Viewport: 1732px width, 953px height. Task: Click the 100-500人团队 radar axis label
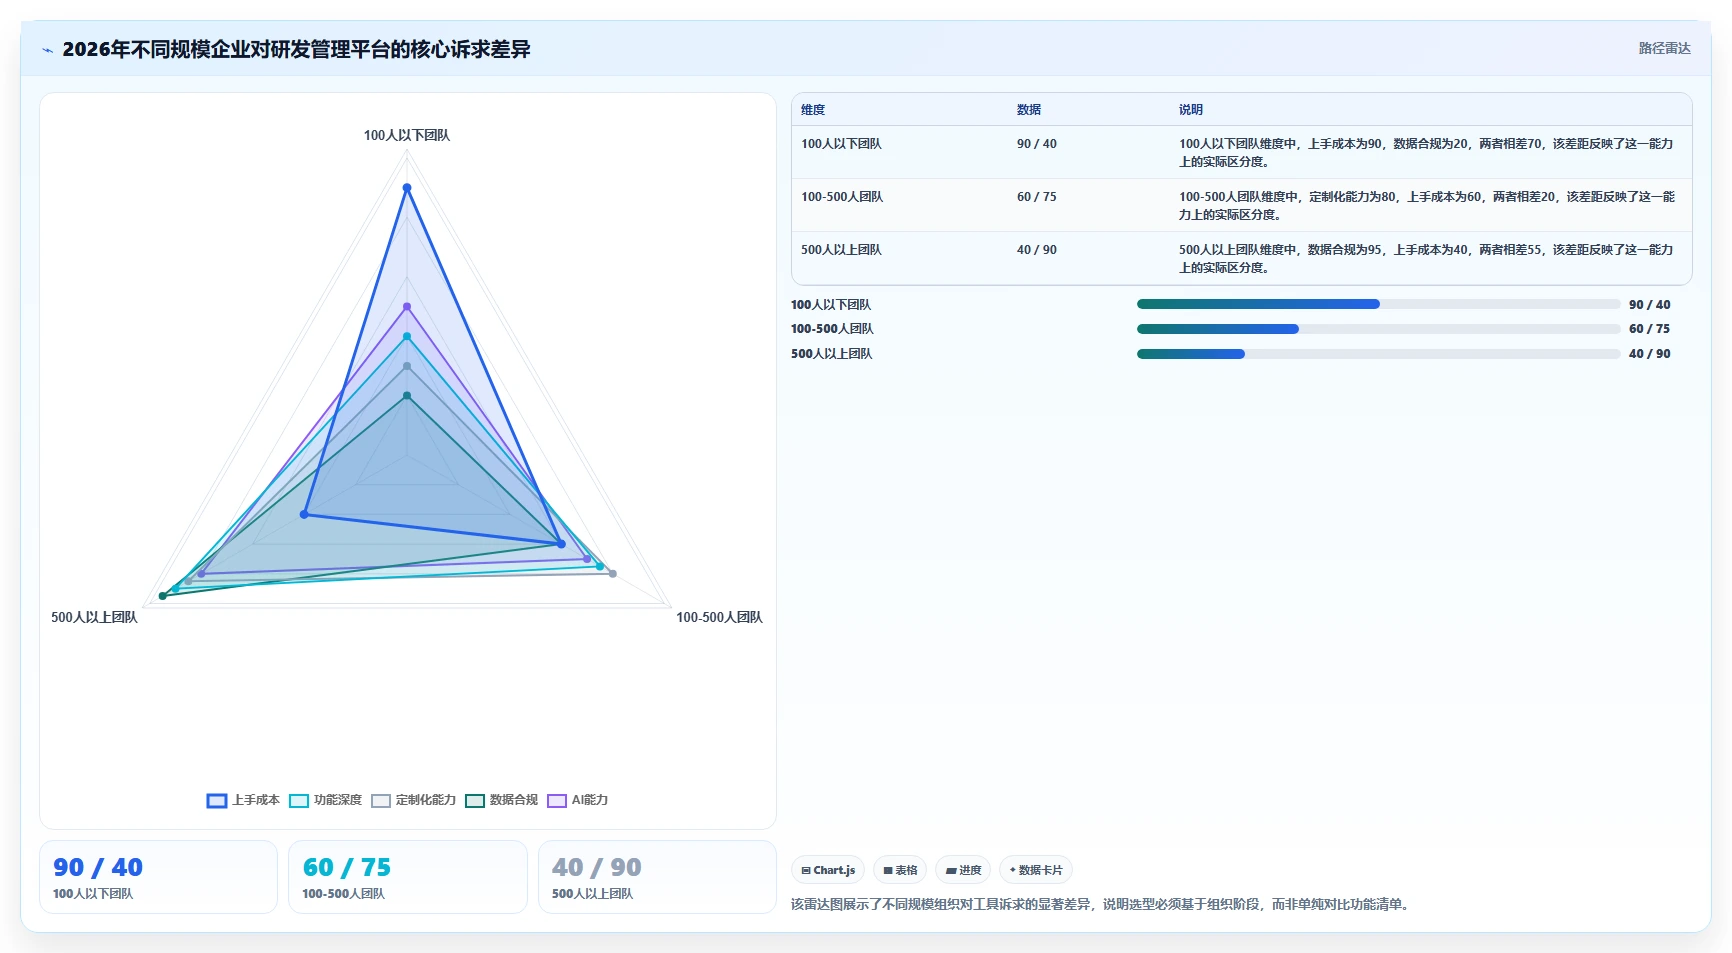pos(719,617)
